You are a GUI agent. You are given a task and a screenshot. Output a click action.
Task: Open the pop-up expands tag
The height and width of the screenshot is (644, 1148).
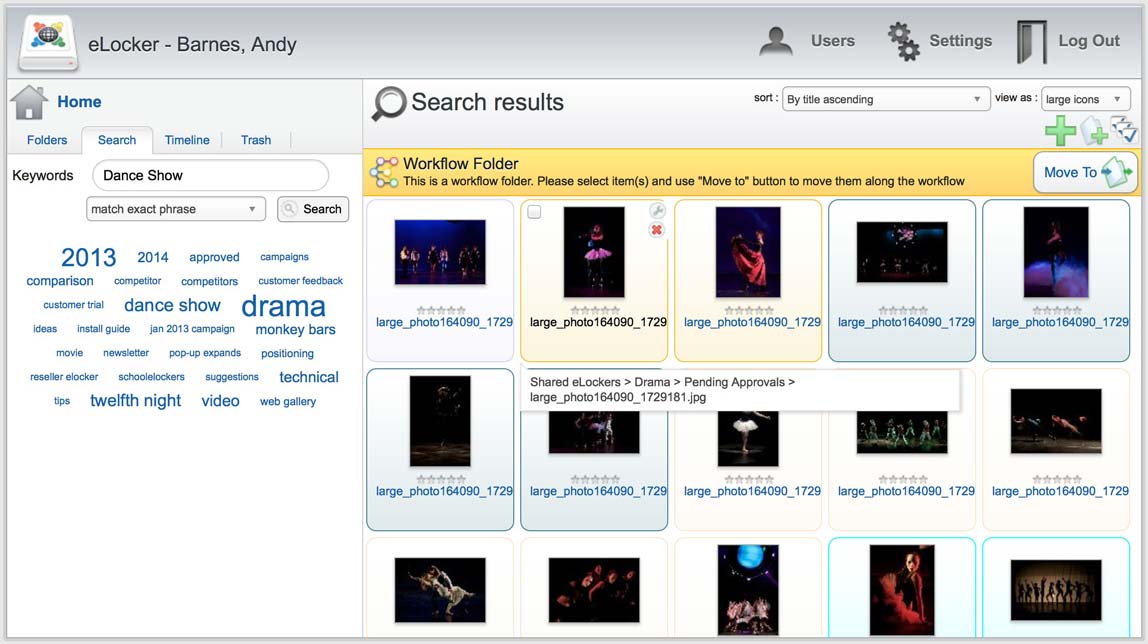pos(205,353)
